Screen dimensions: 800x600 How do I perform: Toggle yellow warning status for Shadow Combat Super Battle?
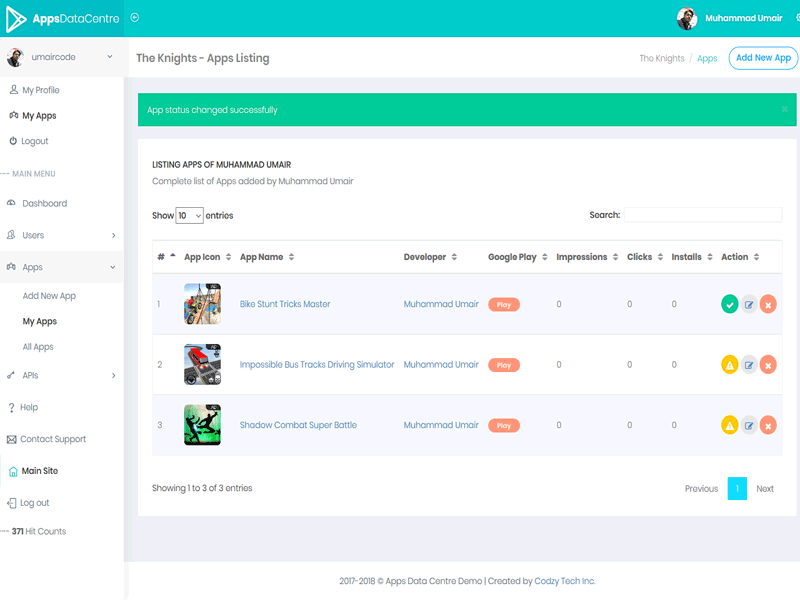729,426
